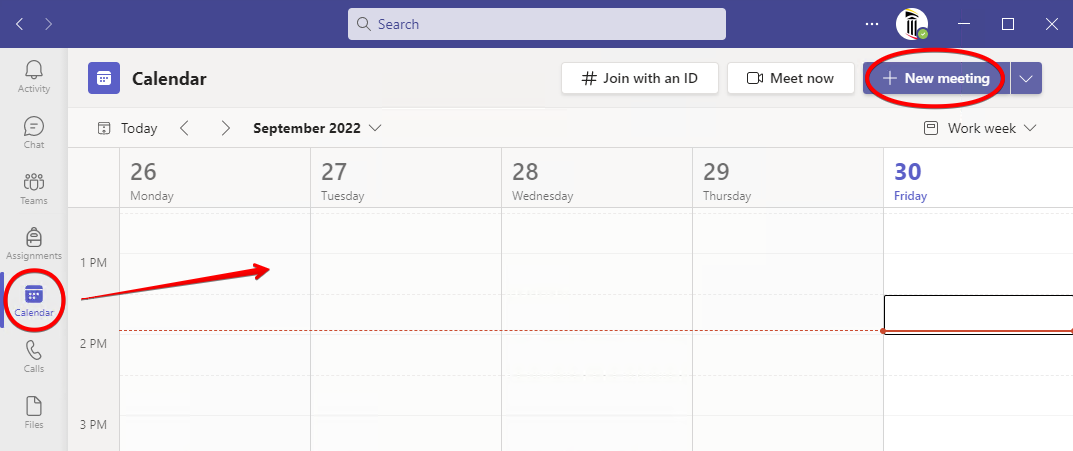Go to Teams in the sidebar

point(34,188)
